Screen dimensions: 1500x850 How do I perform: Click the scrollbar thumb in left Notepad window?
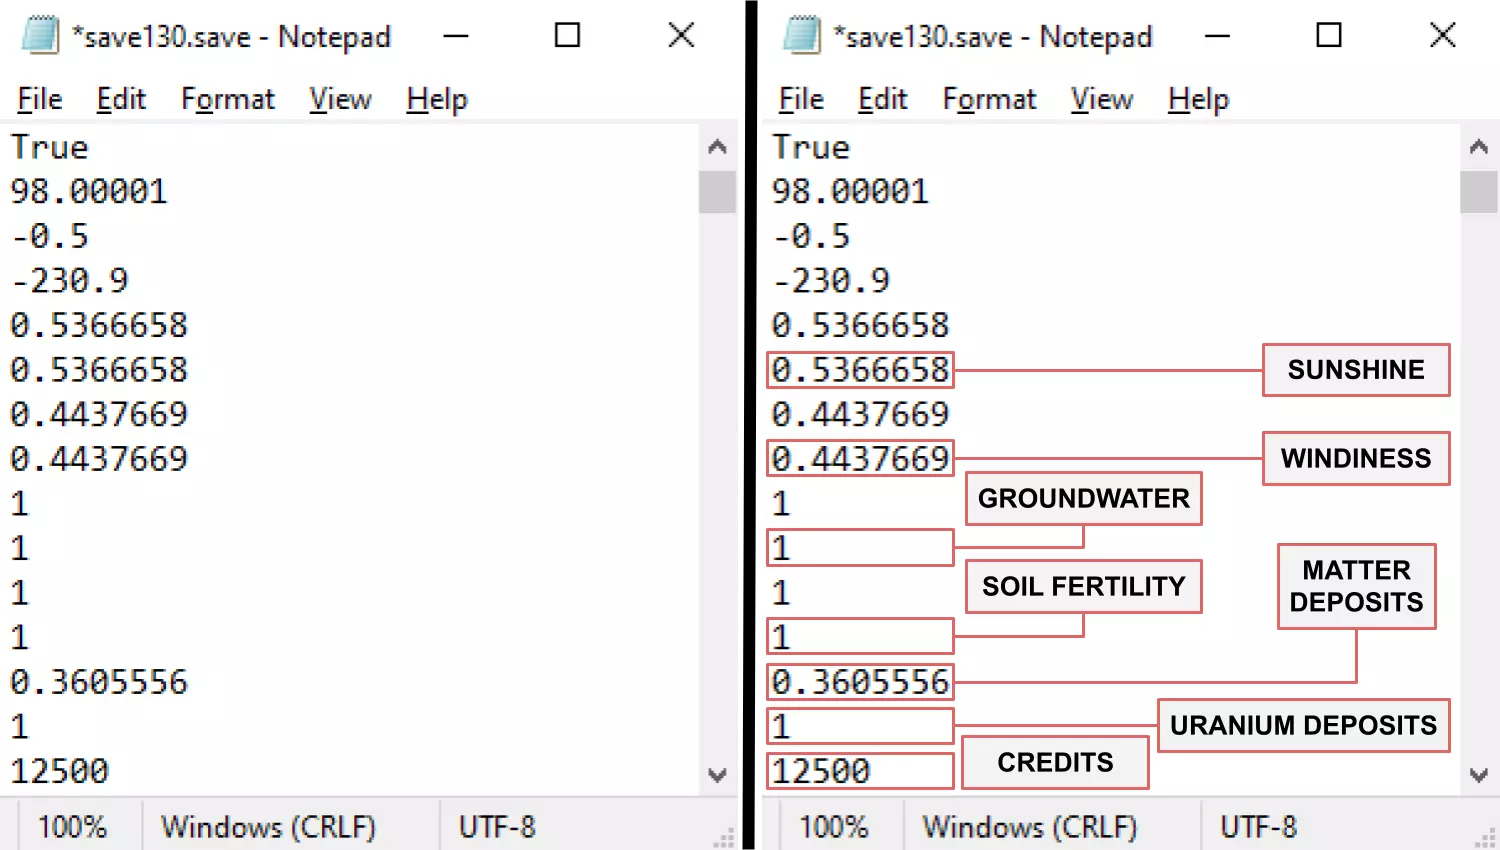pos(717,192)
